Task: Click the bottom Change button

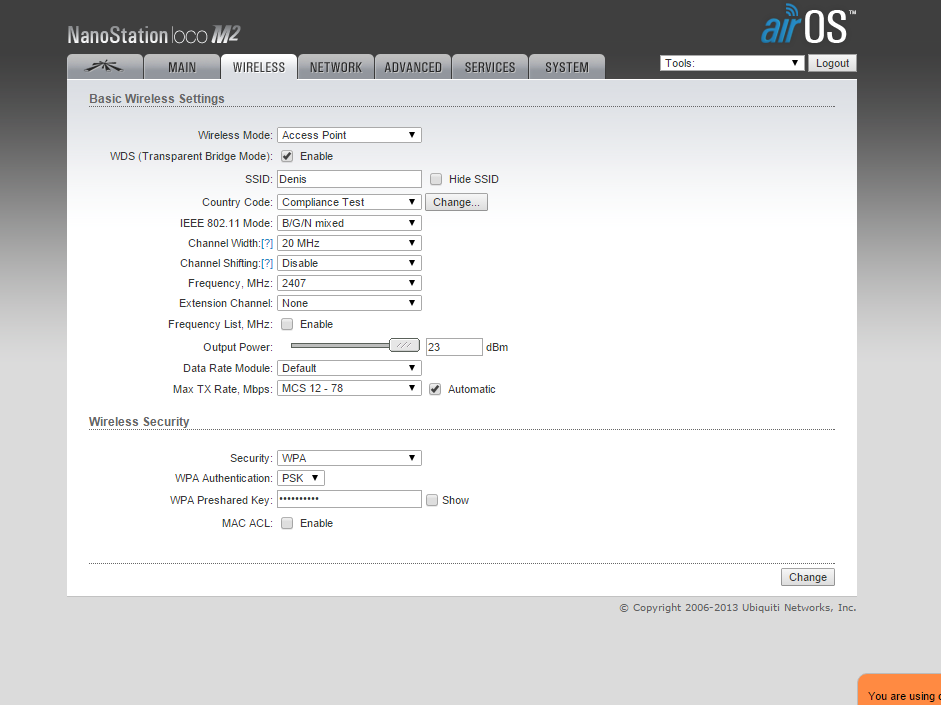Action: tap(807, 577)
